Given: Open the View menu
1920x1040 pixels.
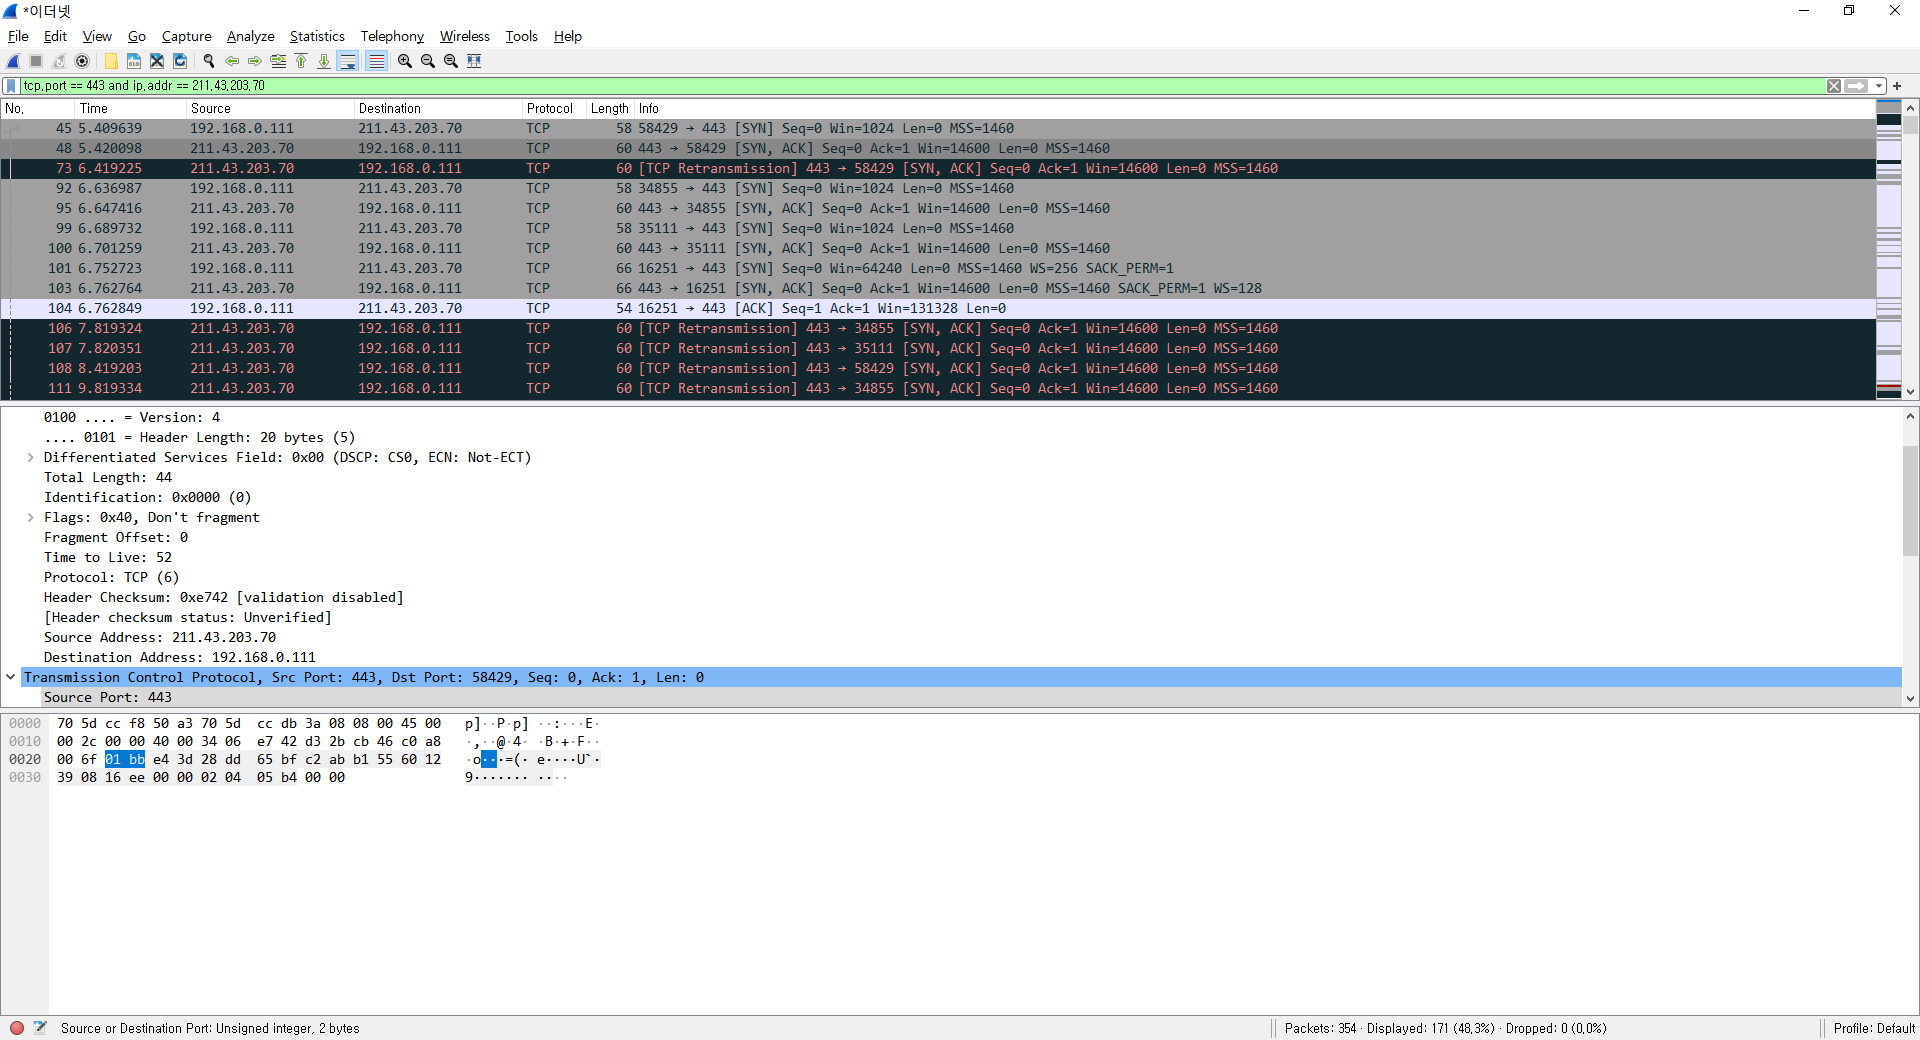Looking at the screenshot, I should tap(97, 36).
